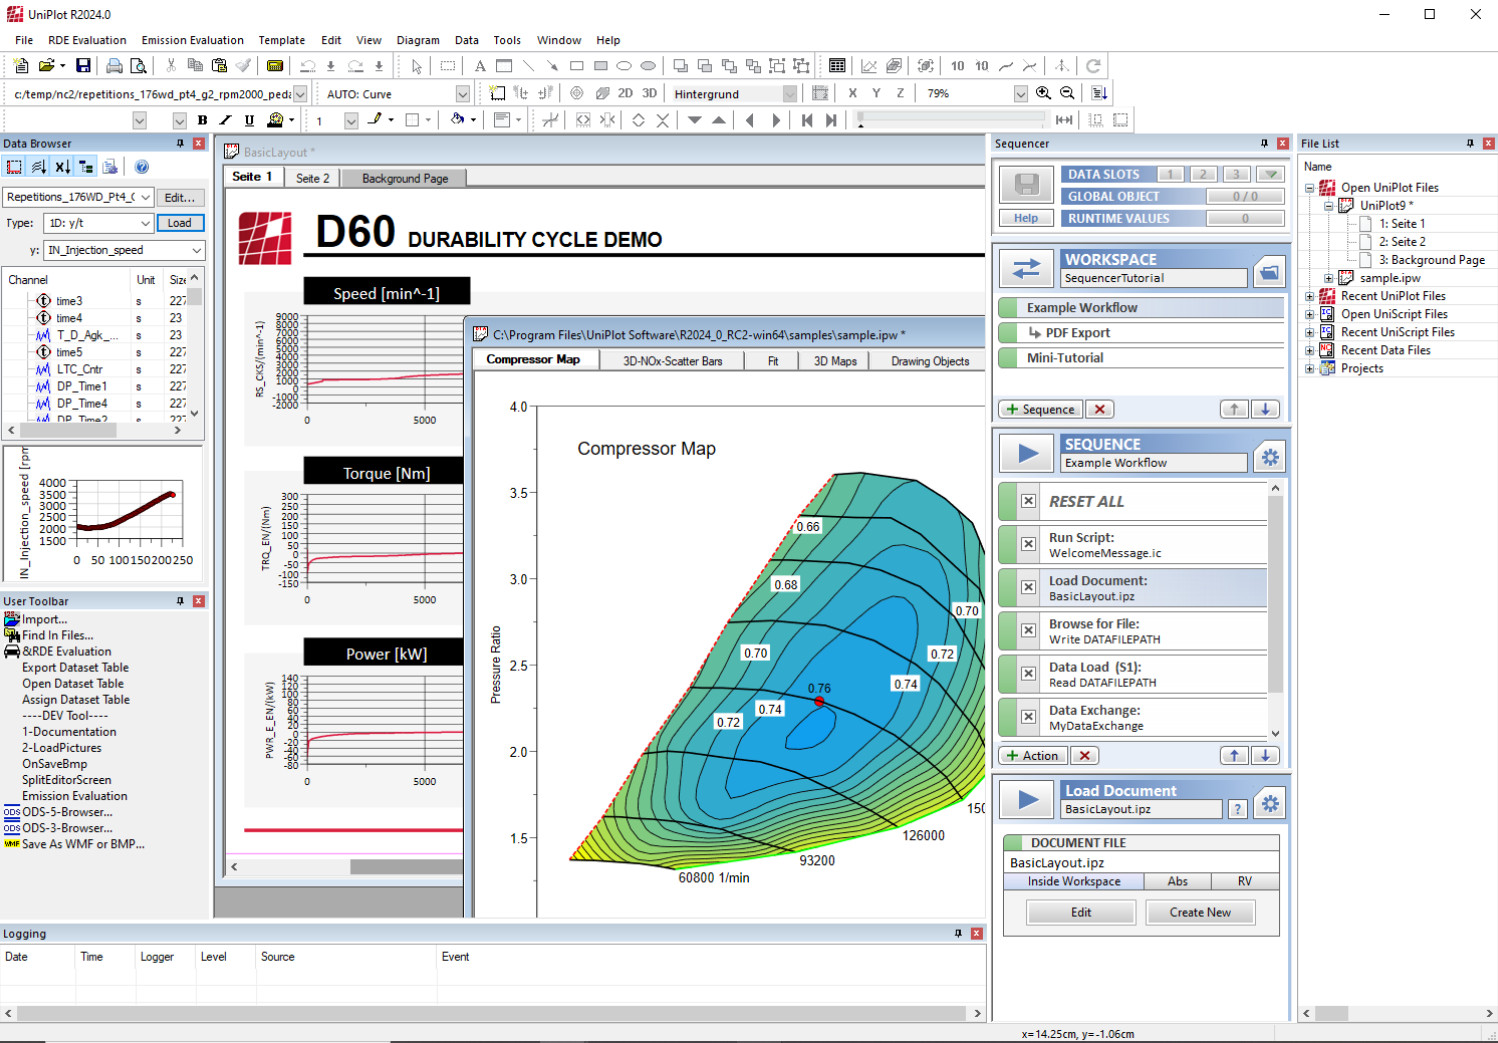Toggle checkbox for Load Document step
Screen dimensions: 1498x1043
[x=1028, y=587]
